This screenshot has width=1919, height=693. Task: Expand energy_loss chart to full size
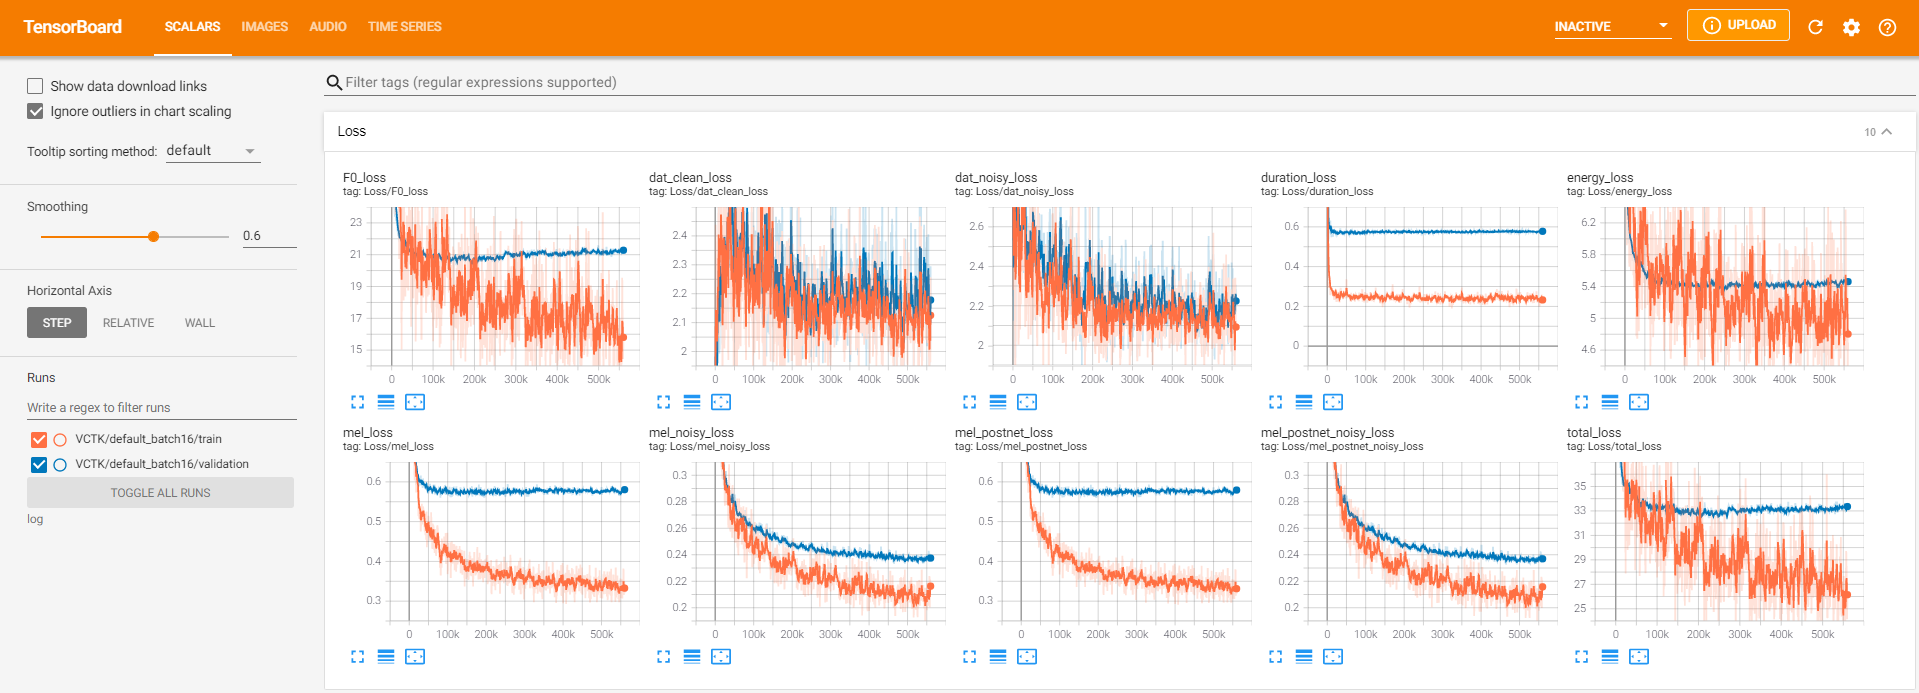click(1581, 402)
